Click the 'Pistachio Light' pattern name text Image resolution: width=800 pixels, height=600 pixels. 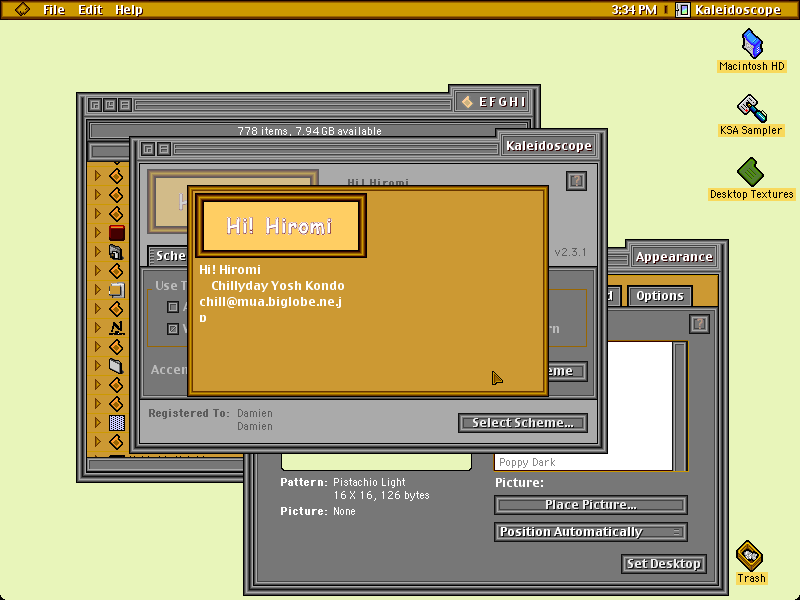[369, 482]
